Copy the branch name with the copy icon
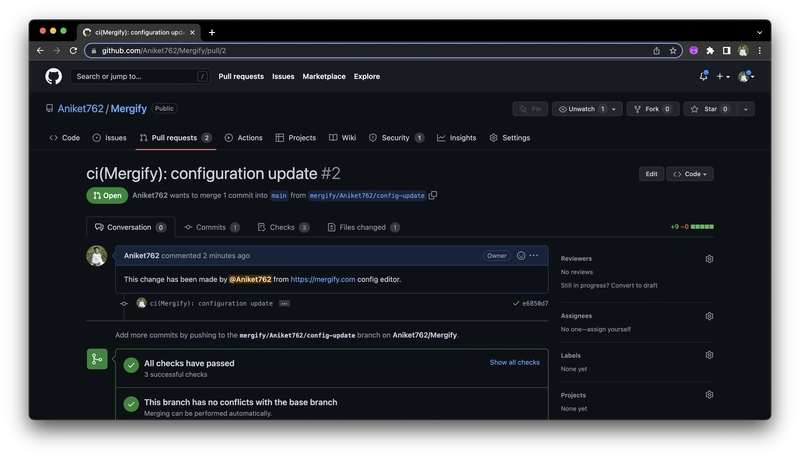The image size is (800, 458). (433, 195)
